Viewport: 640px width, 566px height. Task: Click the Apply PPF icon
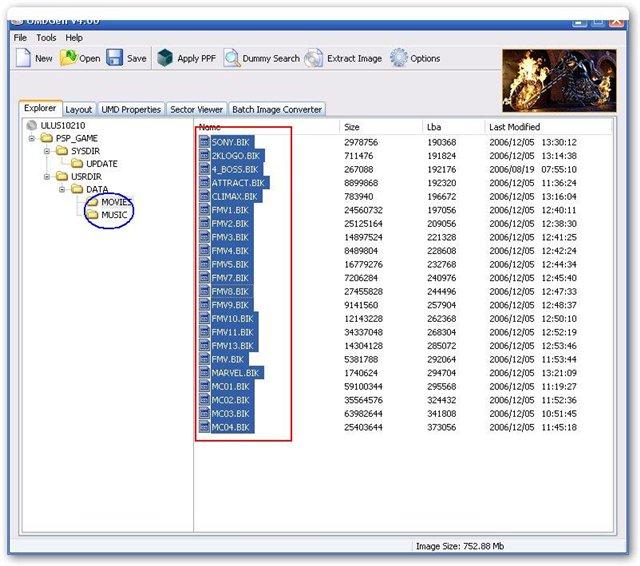coord(165,58)
